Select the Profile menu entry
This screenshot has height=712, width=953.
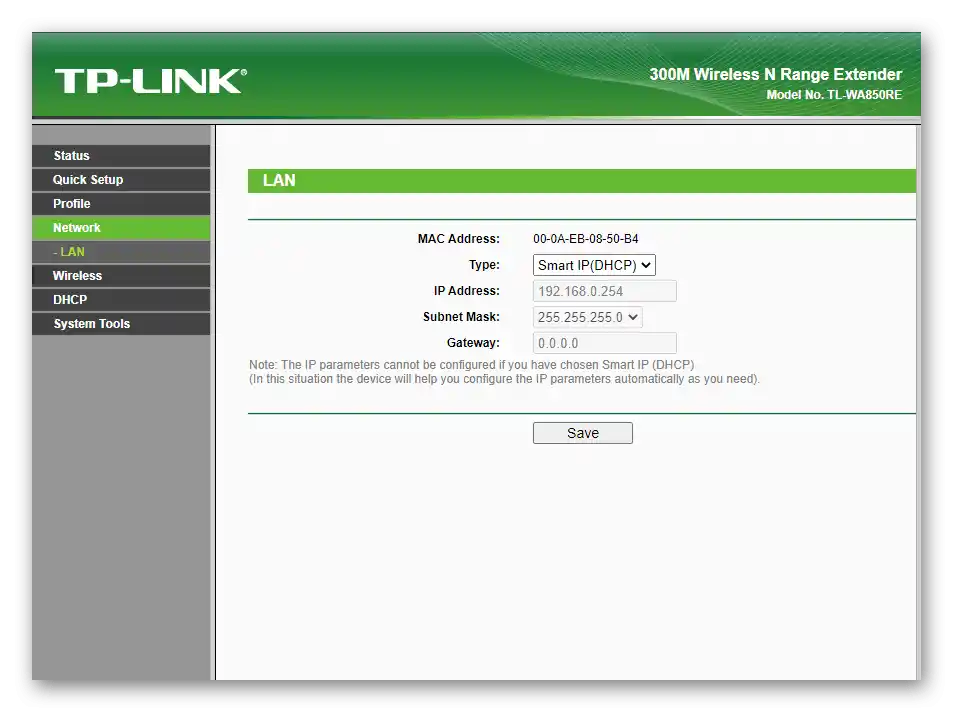coord(121,204)
